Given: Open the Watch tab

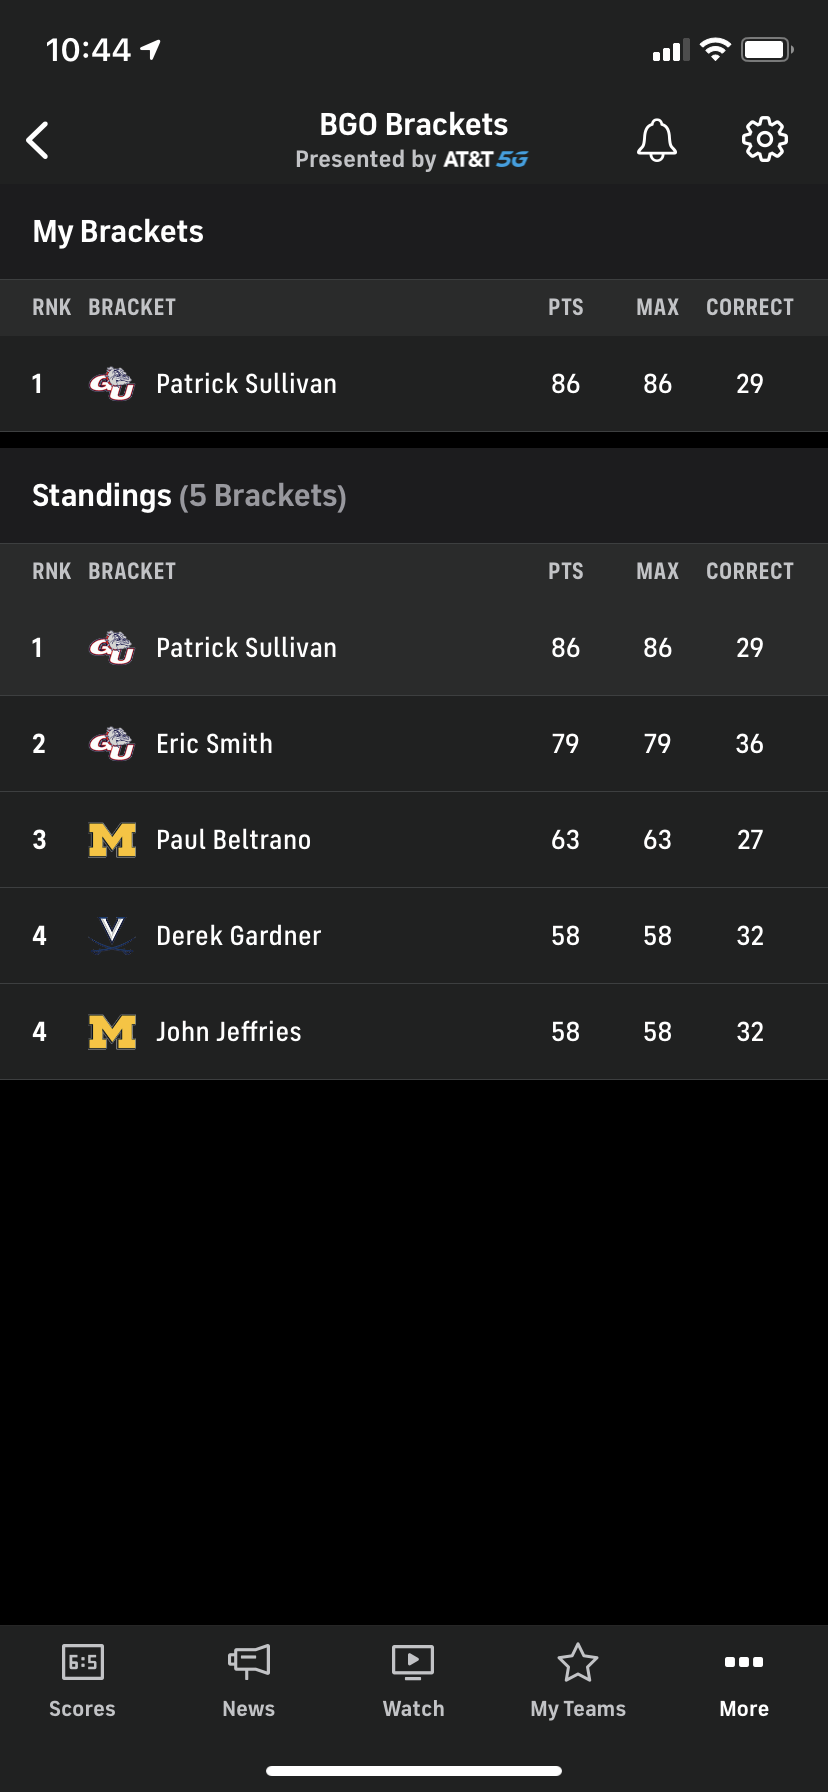Looking at the screenshot, I should pos(413,1682).
